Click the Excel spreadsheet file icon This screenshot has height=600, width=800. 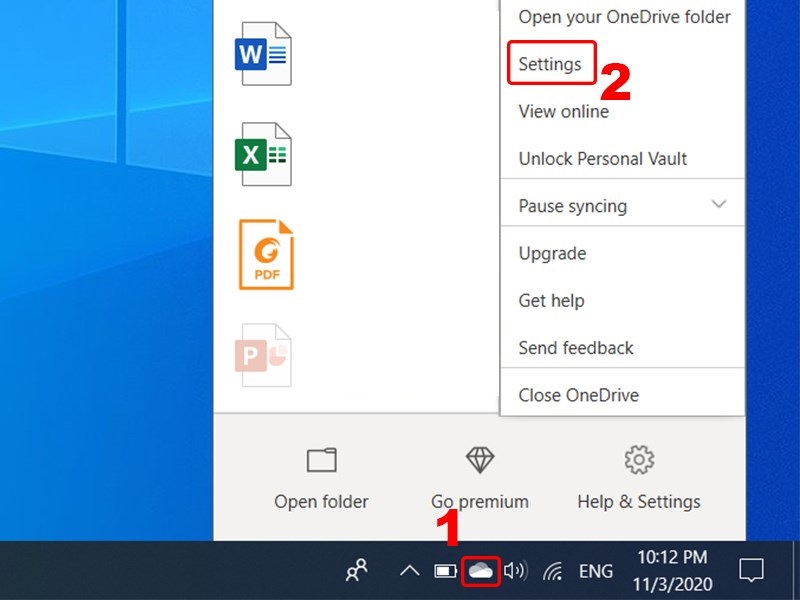point(263,154)
